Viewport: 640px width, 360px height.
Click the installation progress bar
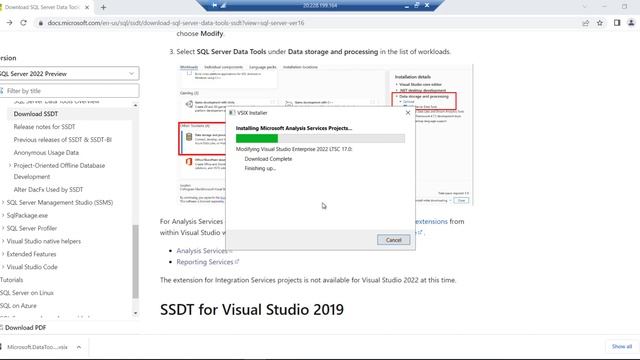pos(320,138)
